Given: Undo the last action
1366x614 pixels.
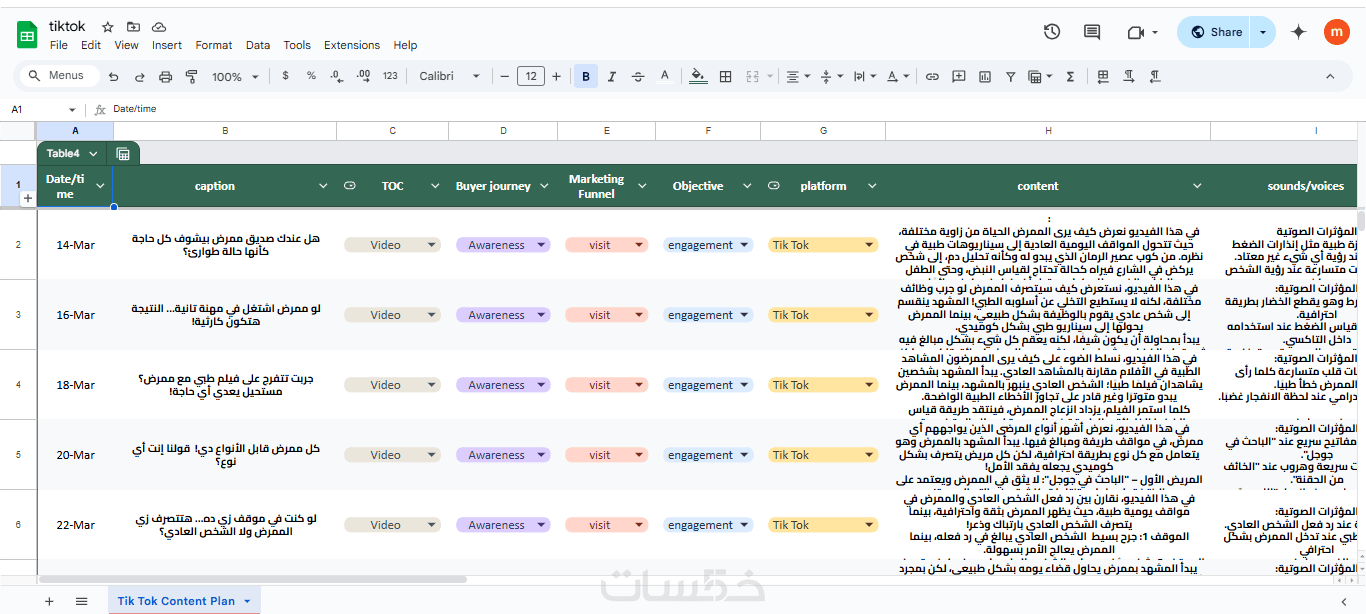Looking at the screenshot, I should coord(113,76).
